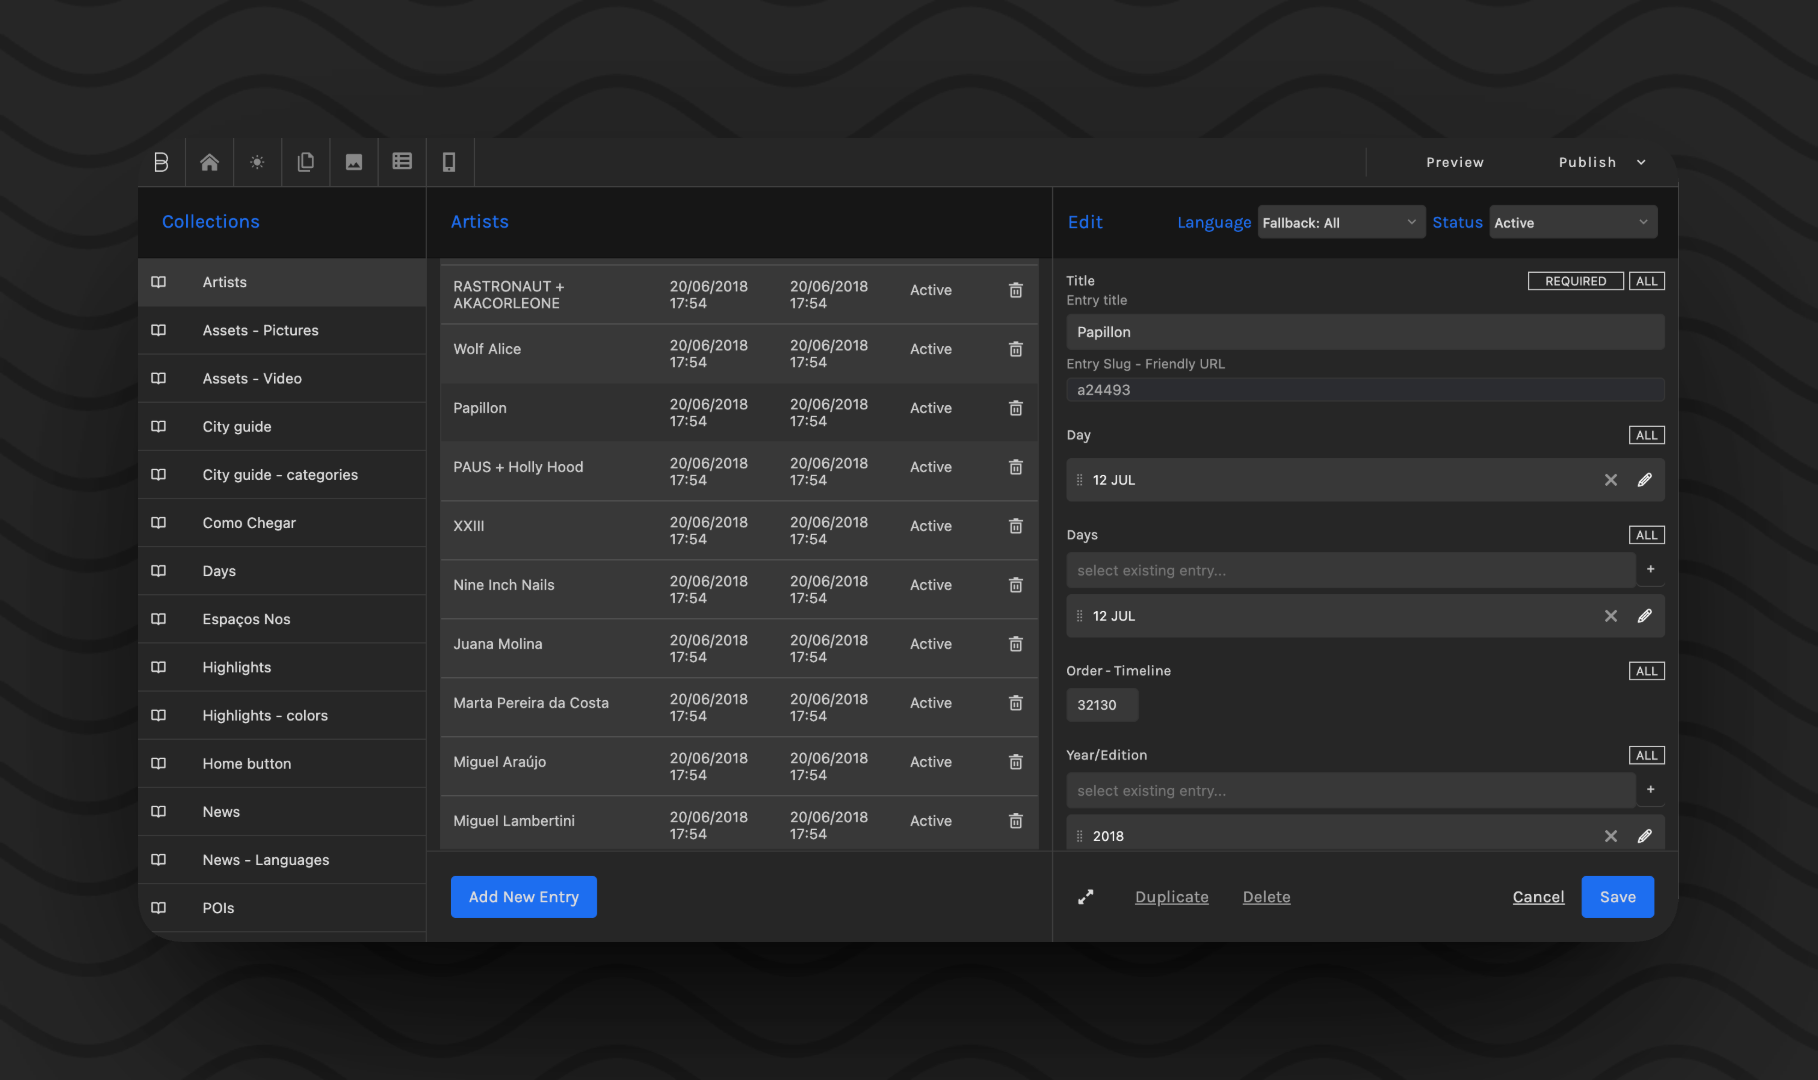This screenshot has width=1818, height=1080.
Task: Delete the Wolf Alice entry with trash icon
Action: pos(1015,349)
